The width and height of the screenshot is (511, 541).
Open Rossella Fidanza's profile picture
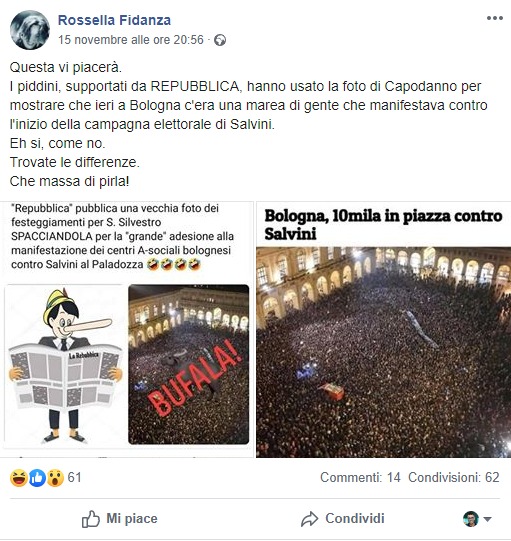(x=30, y=30)
